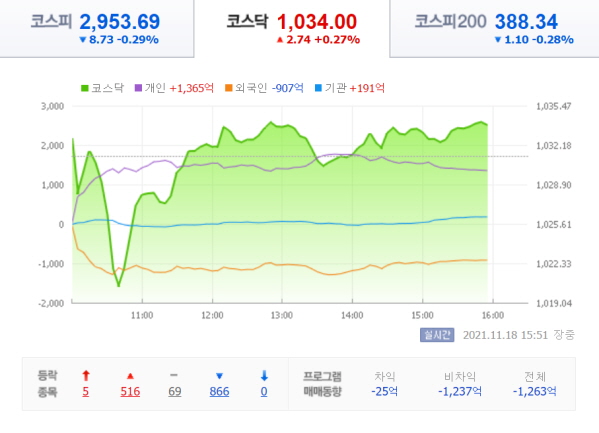Click the 코스닥 change +0.27% text
599x433 pixels.
pos(337,39)
